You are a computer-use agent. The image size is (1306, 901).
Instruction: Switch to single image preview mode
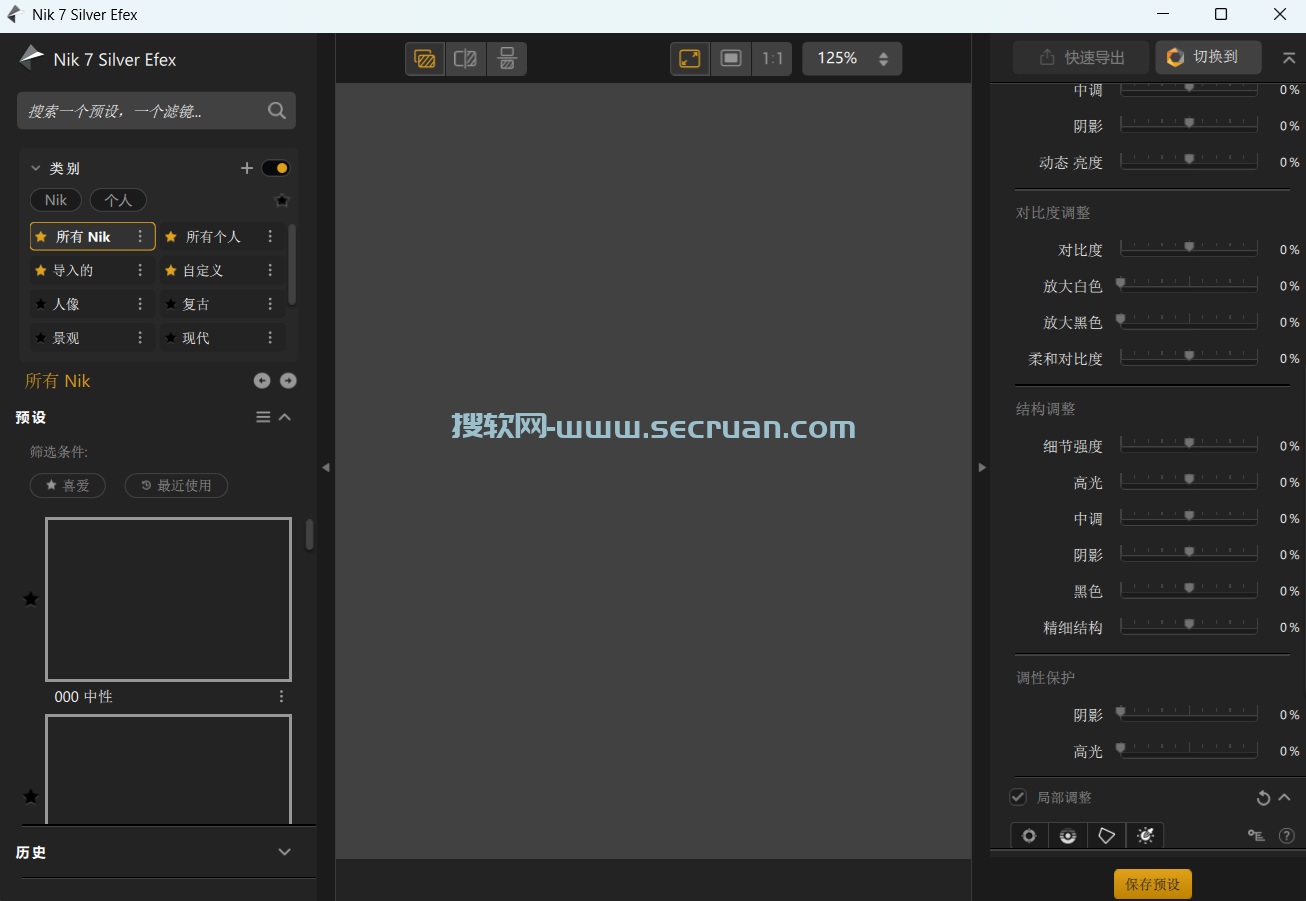[x=425, y=59]
